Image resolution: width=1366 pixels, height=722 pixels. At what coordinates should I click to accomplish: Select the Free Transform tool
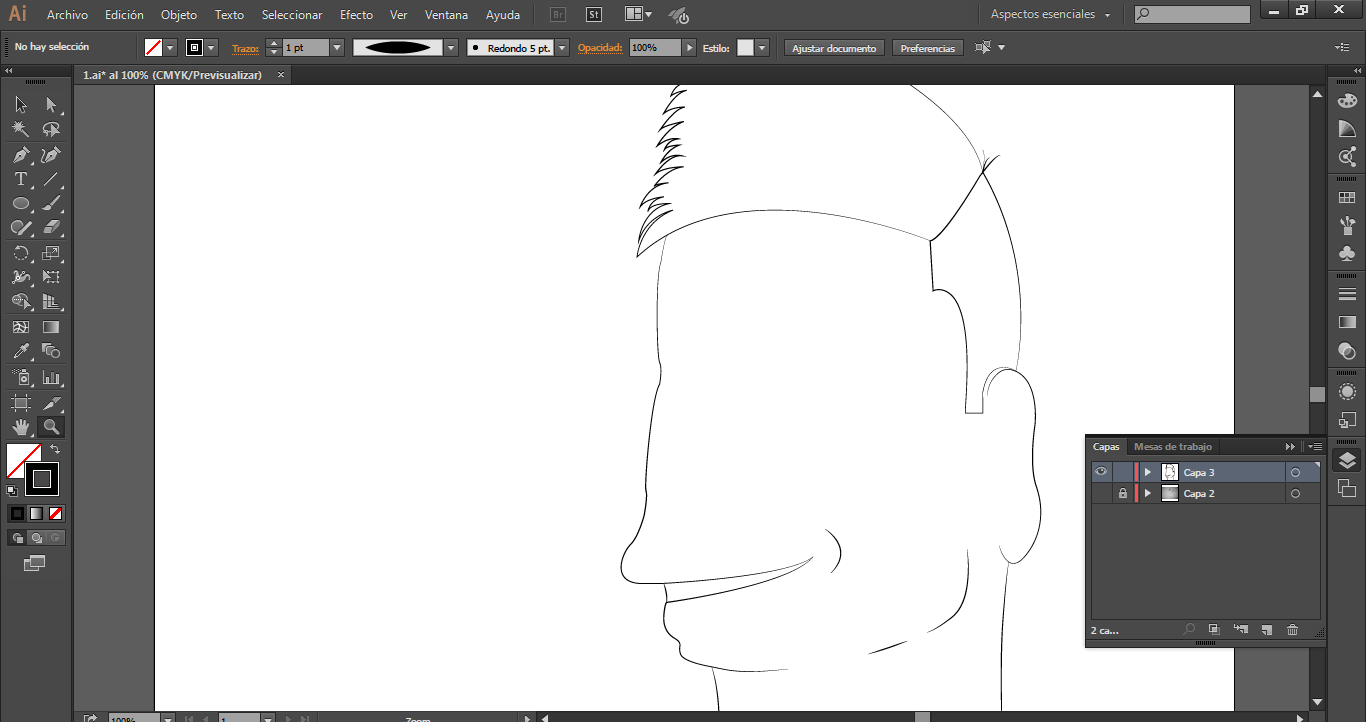point(51,277)
